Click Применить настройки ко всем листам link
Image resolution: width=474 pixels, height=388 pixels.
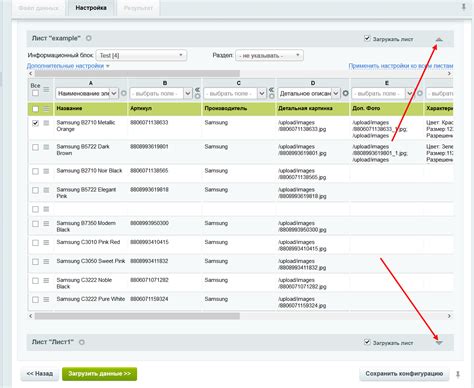401,66
